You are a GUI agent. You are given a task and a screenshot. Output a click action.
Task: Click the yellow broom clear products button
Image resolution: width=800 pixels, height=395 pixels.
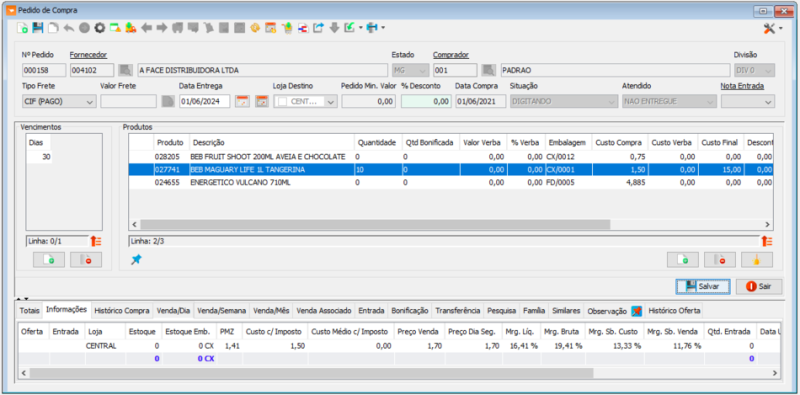[757, 260]
